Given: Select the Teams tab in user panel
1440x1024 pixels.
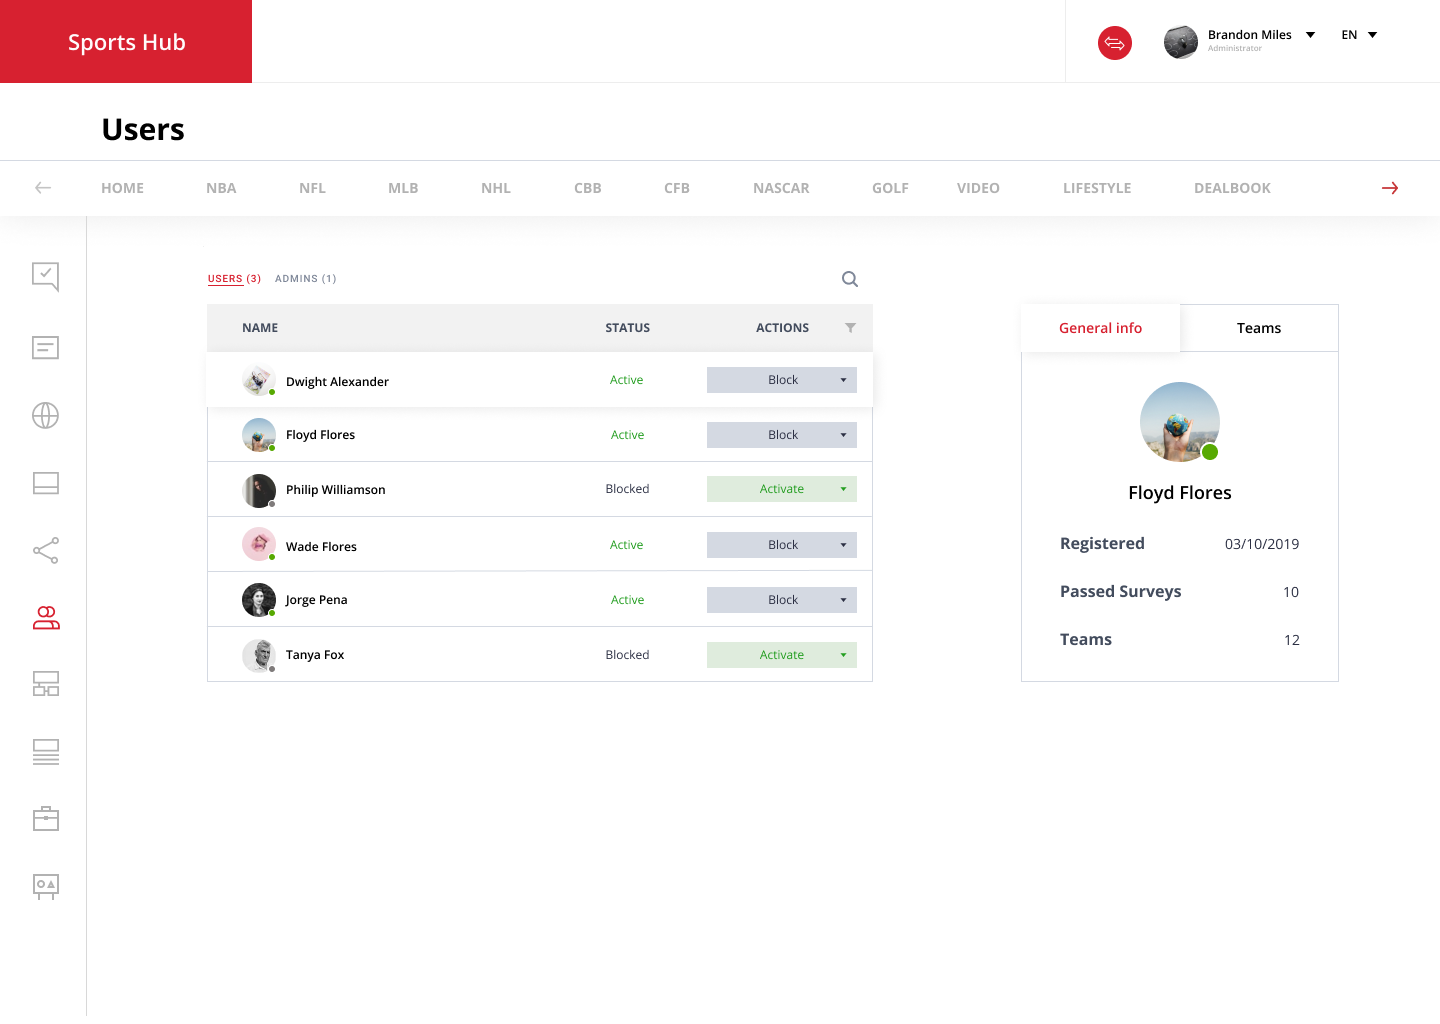Looking at the screenshot, I should coord(1259,328).
